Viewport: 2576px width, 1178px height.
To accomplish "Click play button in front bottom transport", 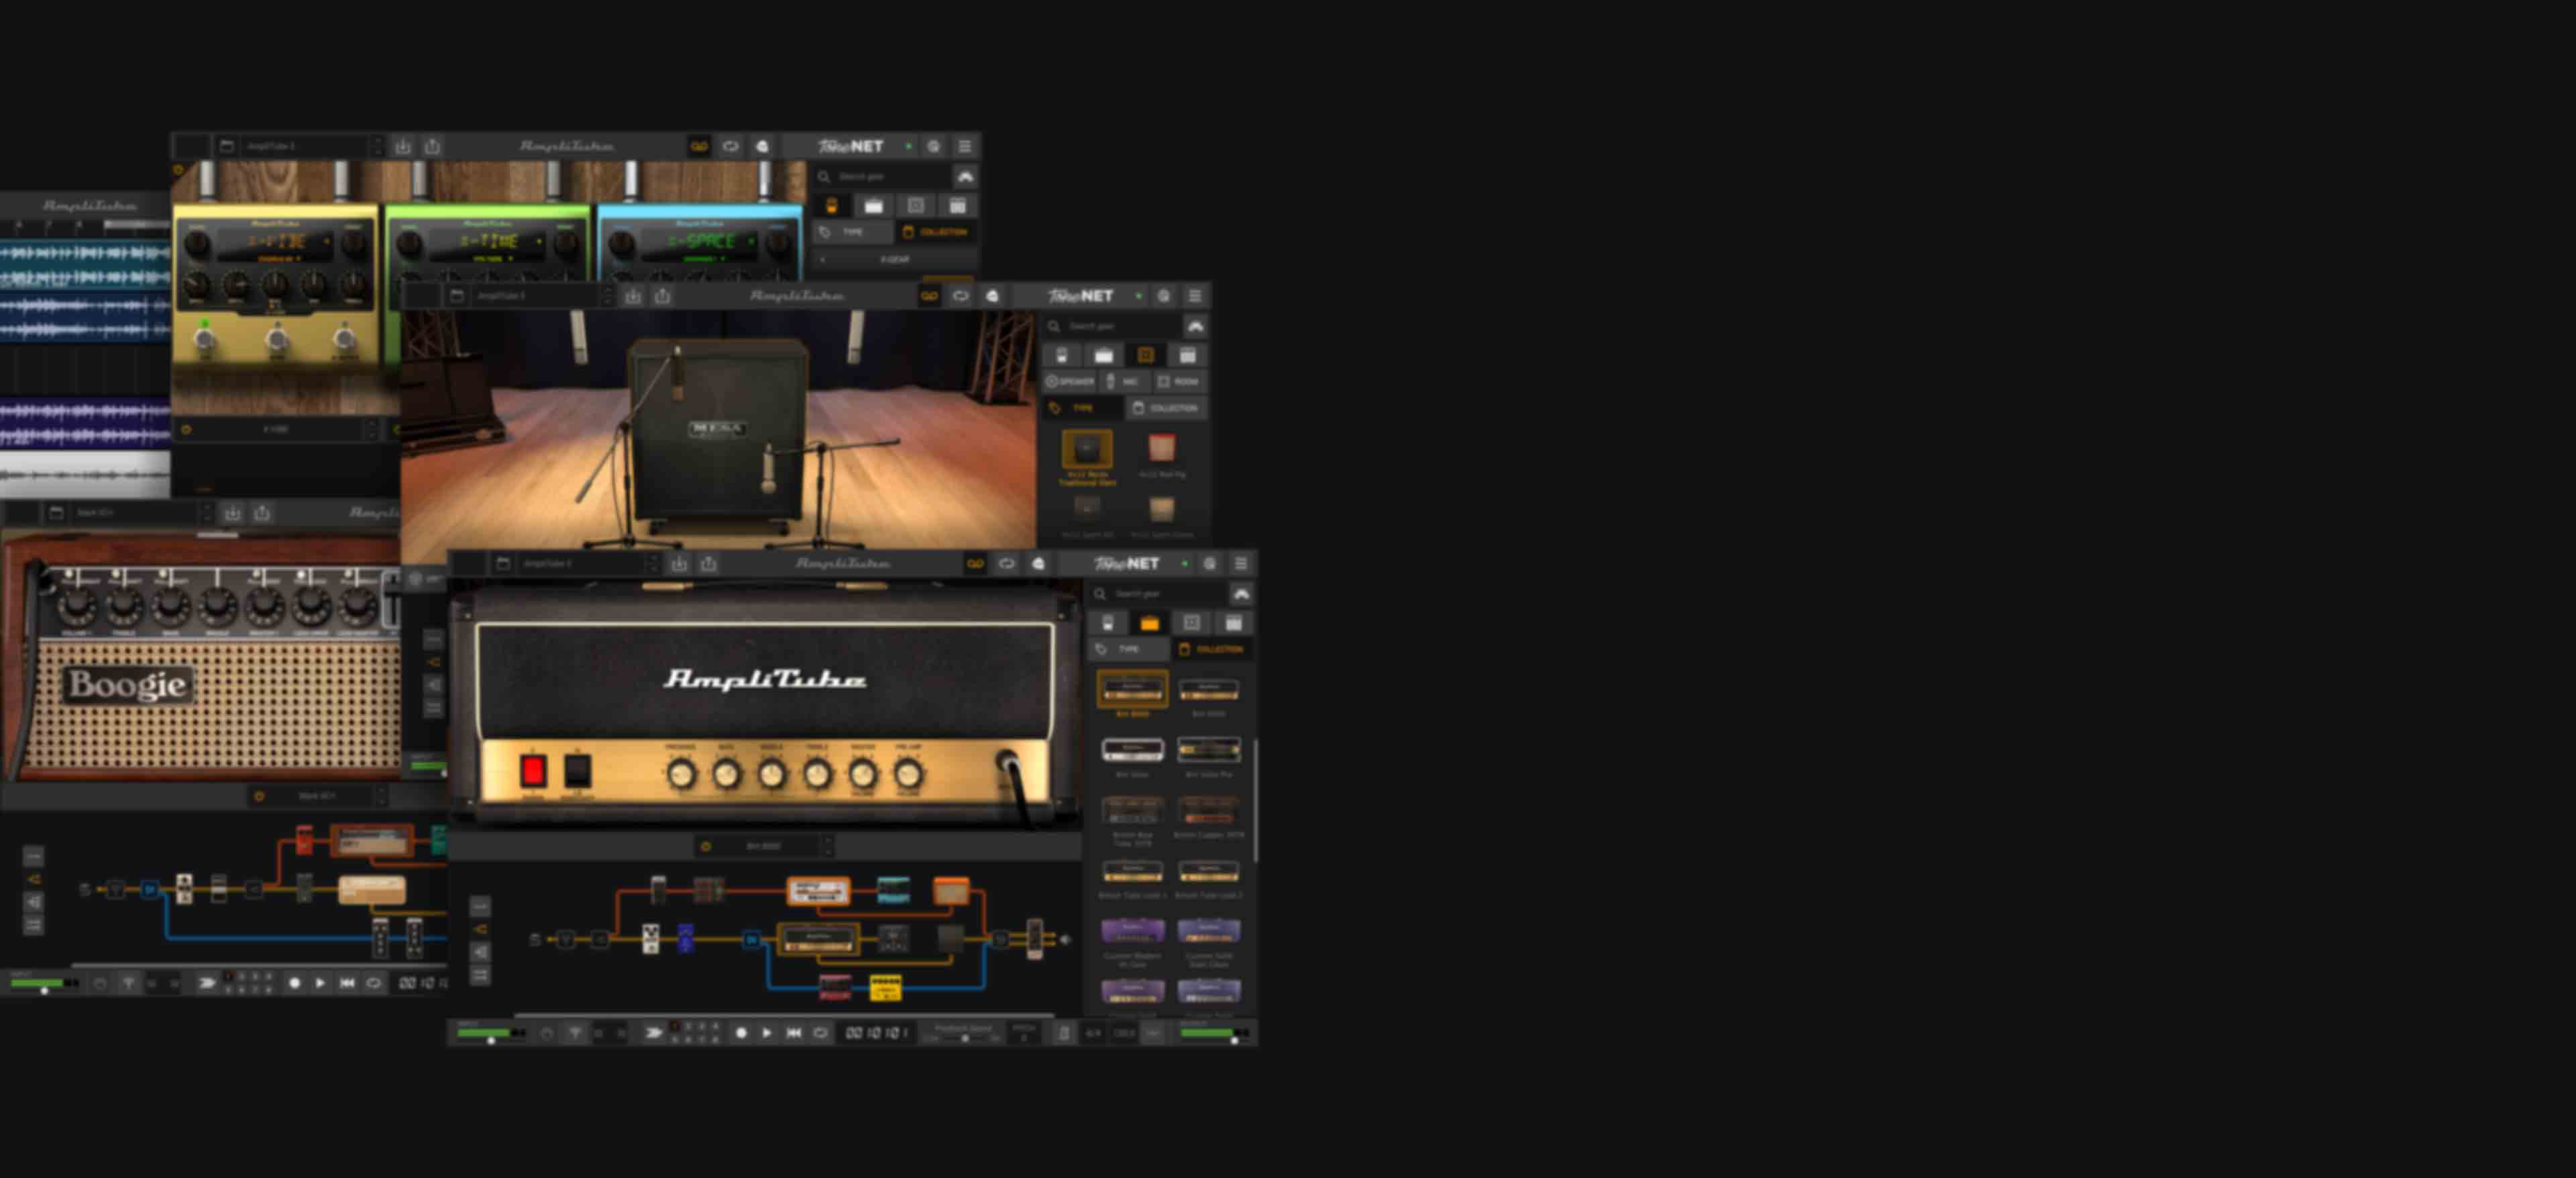I will click(x=767, y=1033).
